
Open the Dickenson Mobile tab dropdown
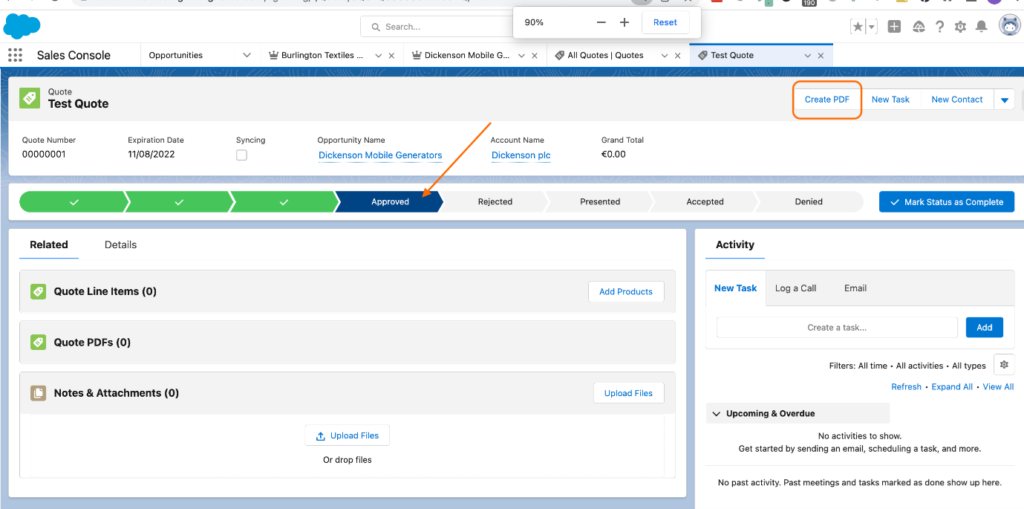[x=522, y=56]
